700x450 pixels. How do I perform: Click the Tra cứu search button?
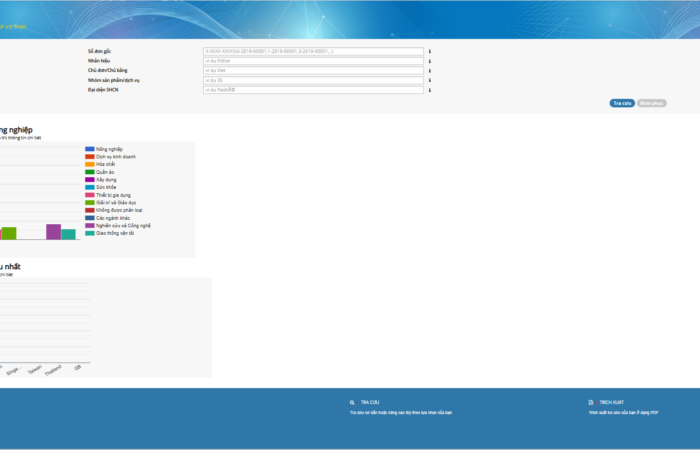622,103
